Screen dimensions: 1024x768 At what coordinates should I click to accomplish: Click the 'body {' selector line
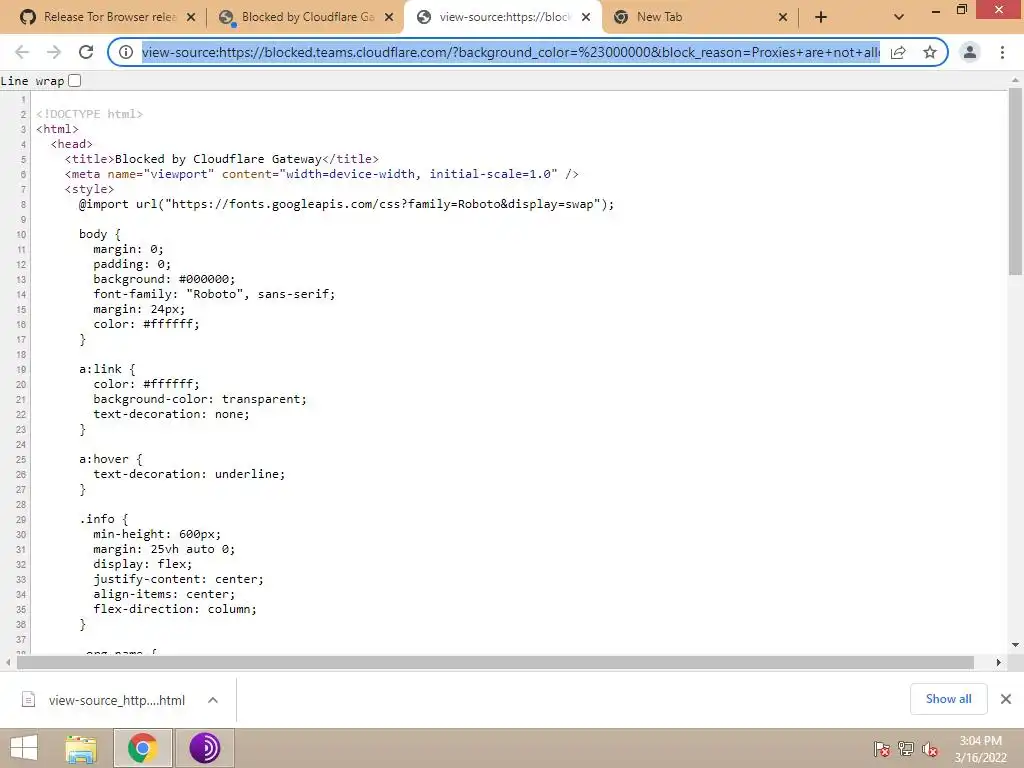(x=100, y=234)
